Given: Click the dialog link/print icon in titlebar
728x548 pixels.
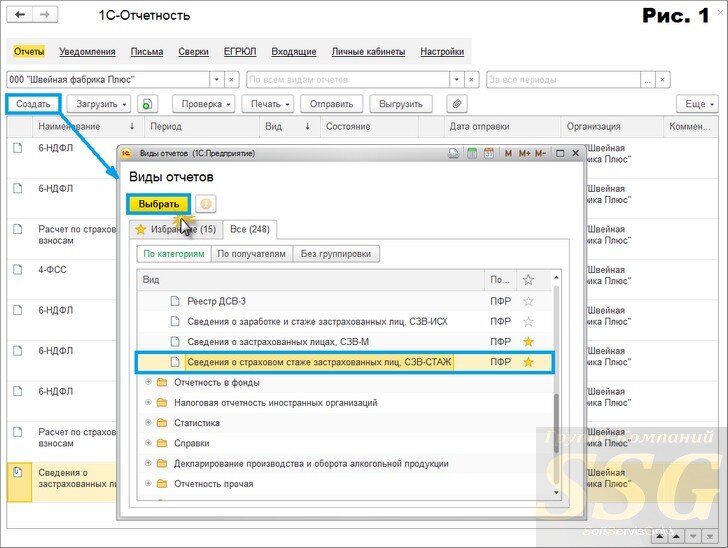Looking at the screenshot, I should (454, 153).
